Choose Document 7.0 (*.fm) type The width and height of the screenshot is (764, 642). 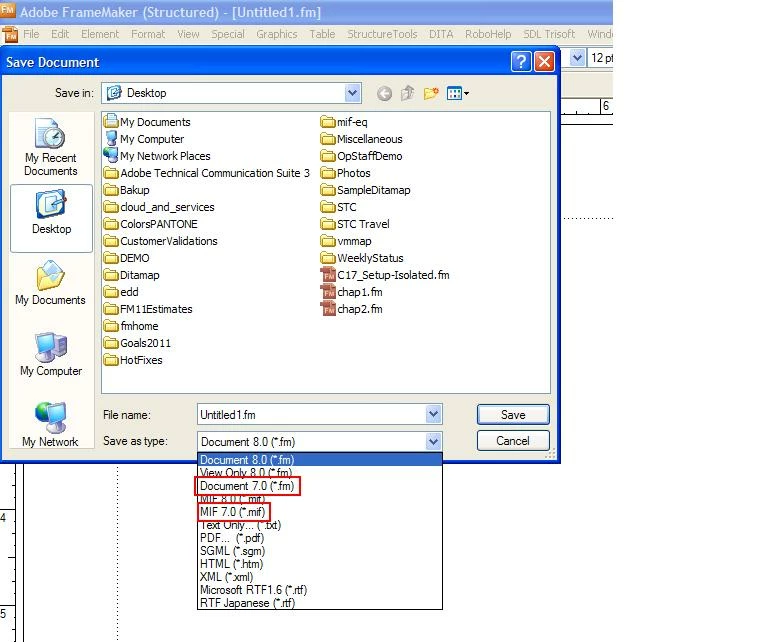point(320,486)
